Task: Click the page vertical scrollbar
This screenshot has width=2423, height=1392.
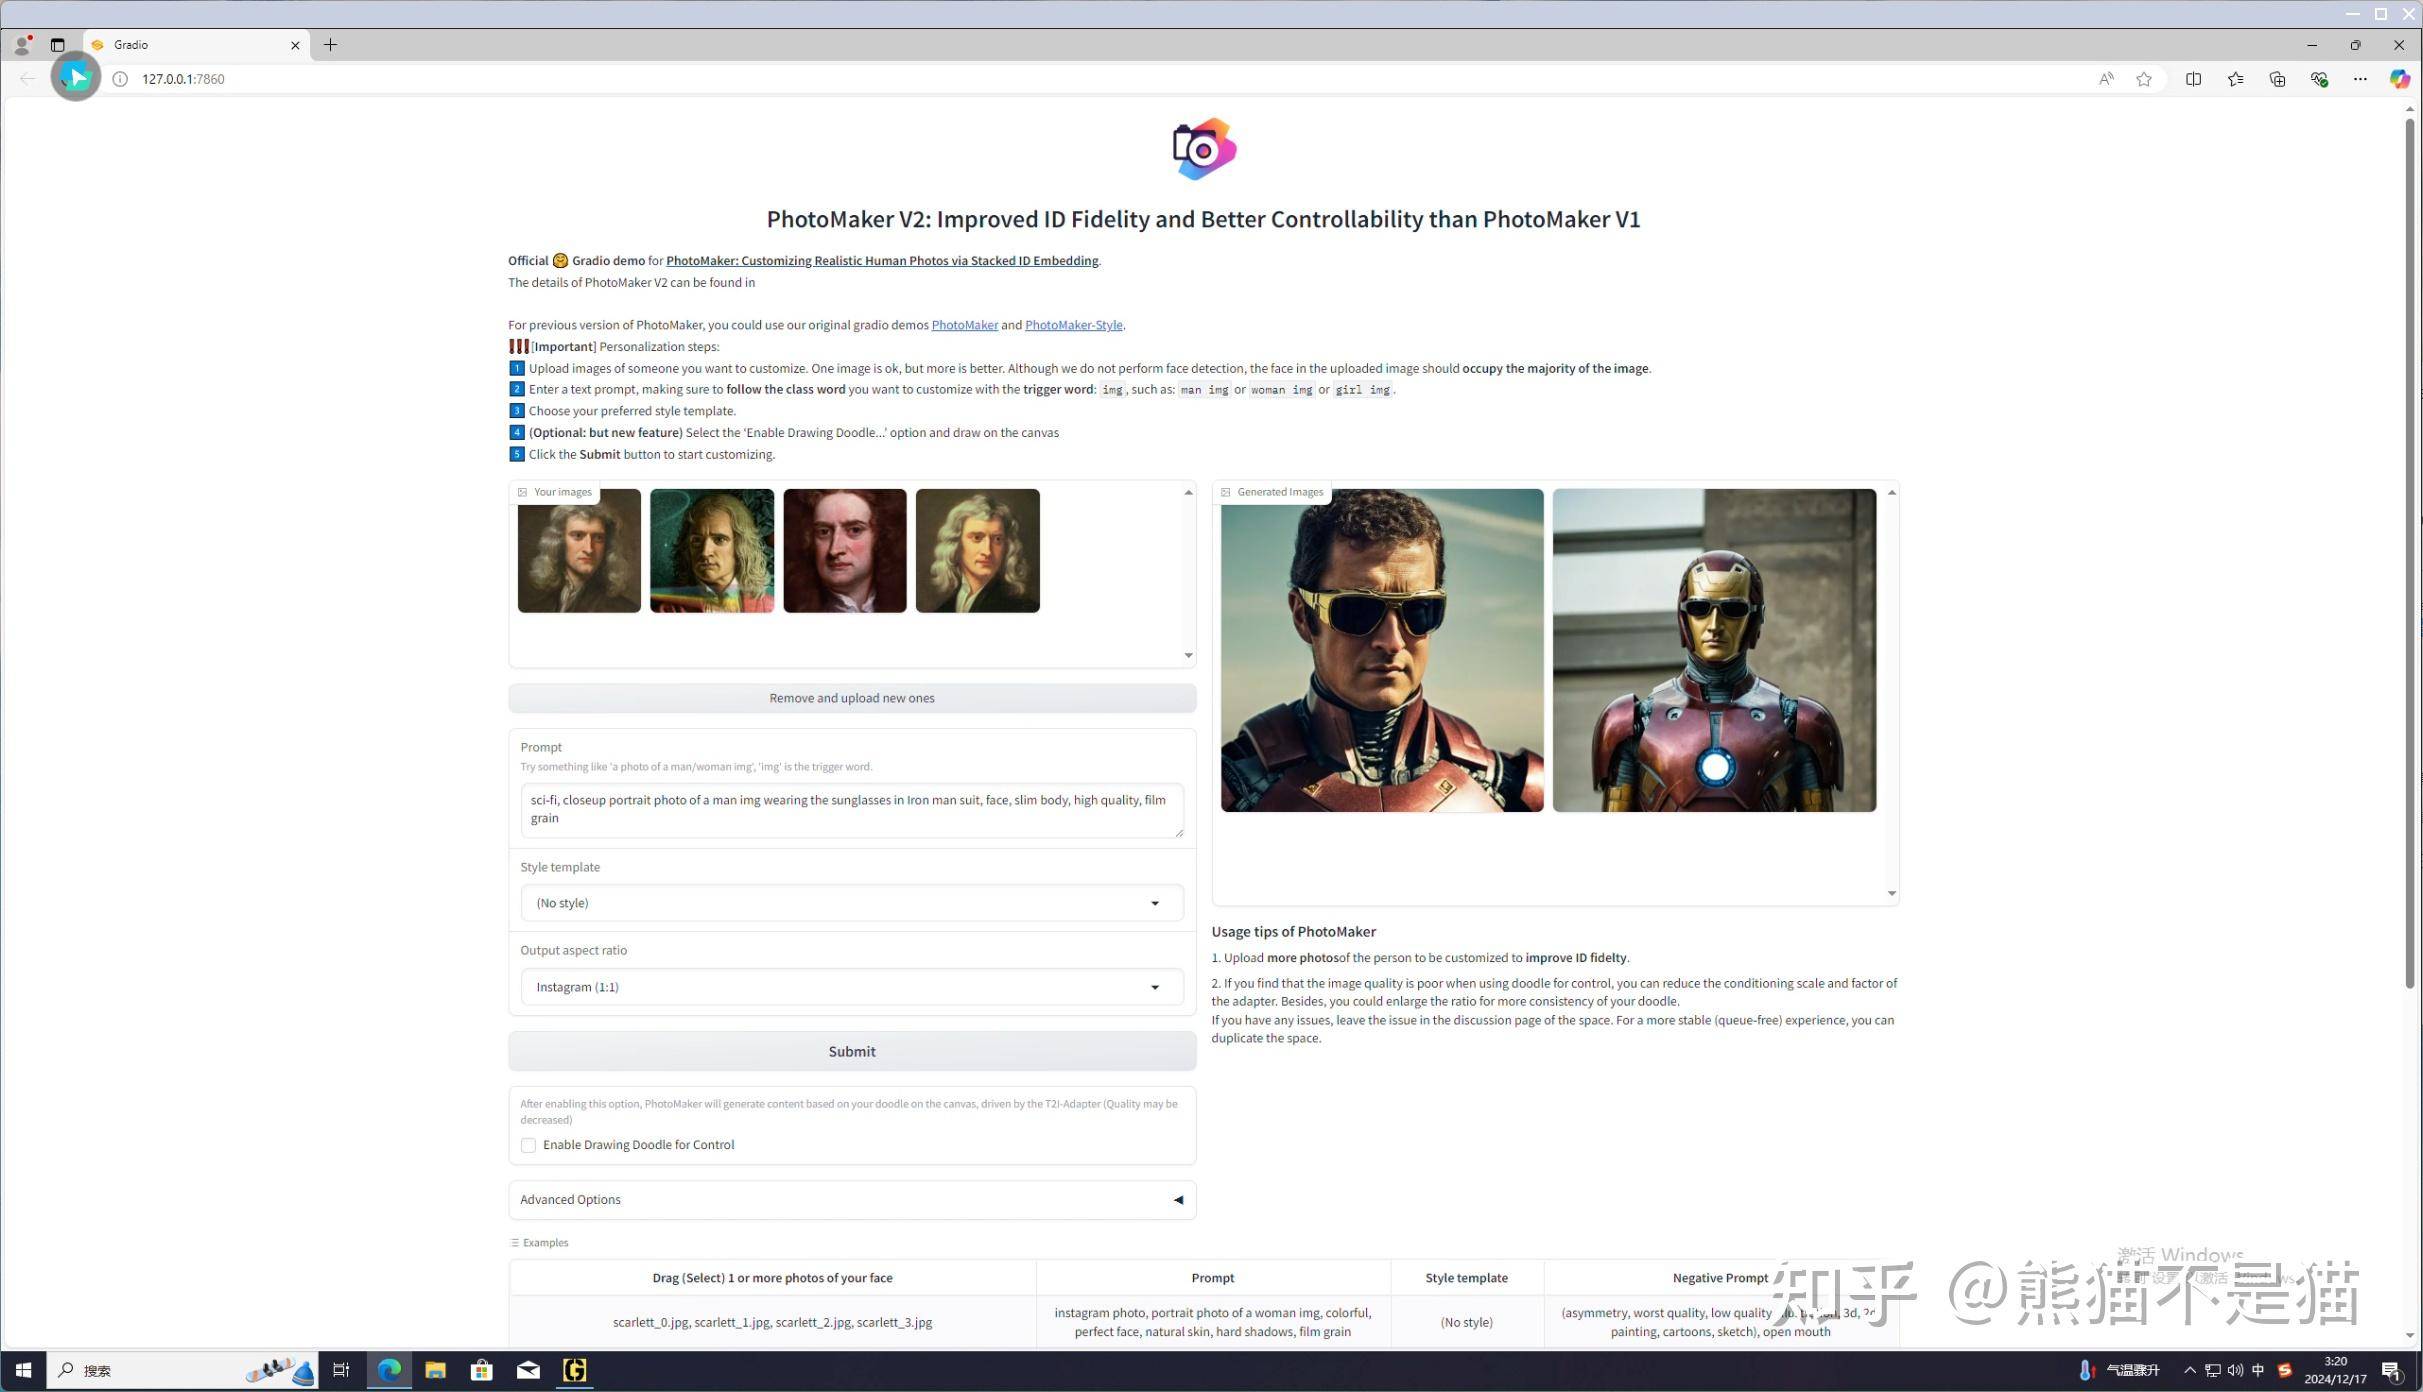Action: (2409, 553)
